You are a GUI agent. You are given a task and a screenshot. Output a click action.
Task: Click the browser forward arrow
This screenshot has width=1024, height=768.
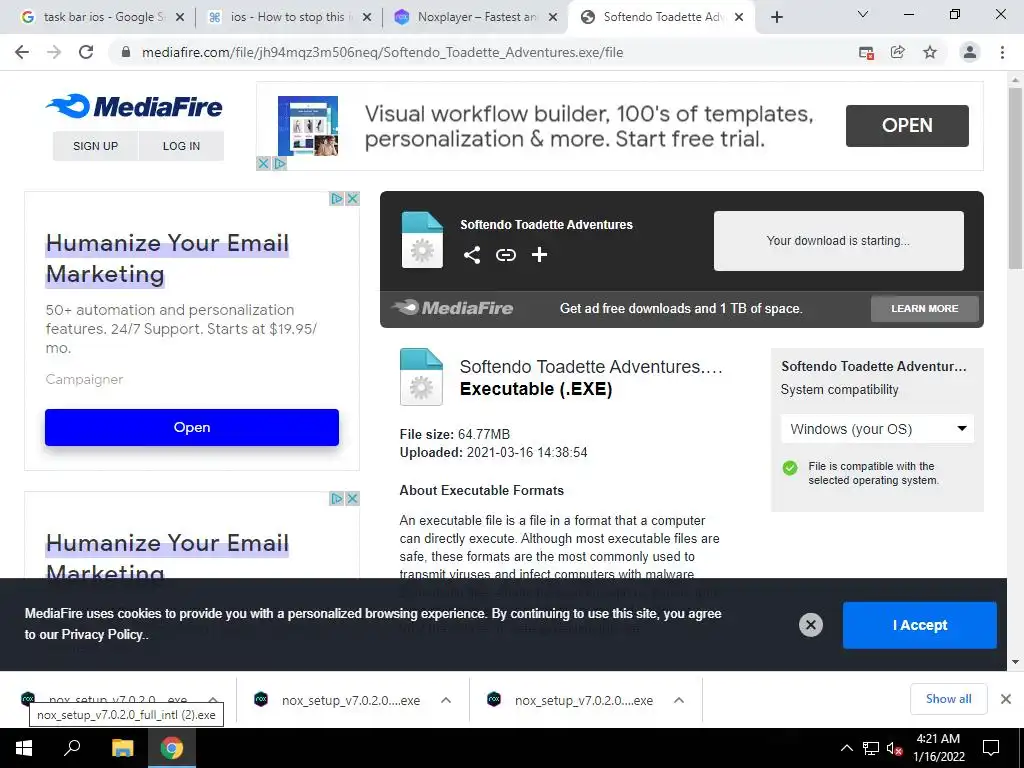point(54,52)
